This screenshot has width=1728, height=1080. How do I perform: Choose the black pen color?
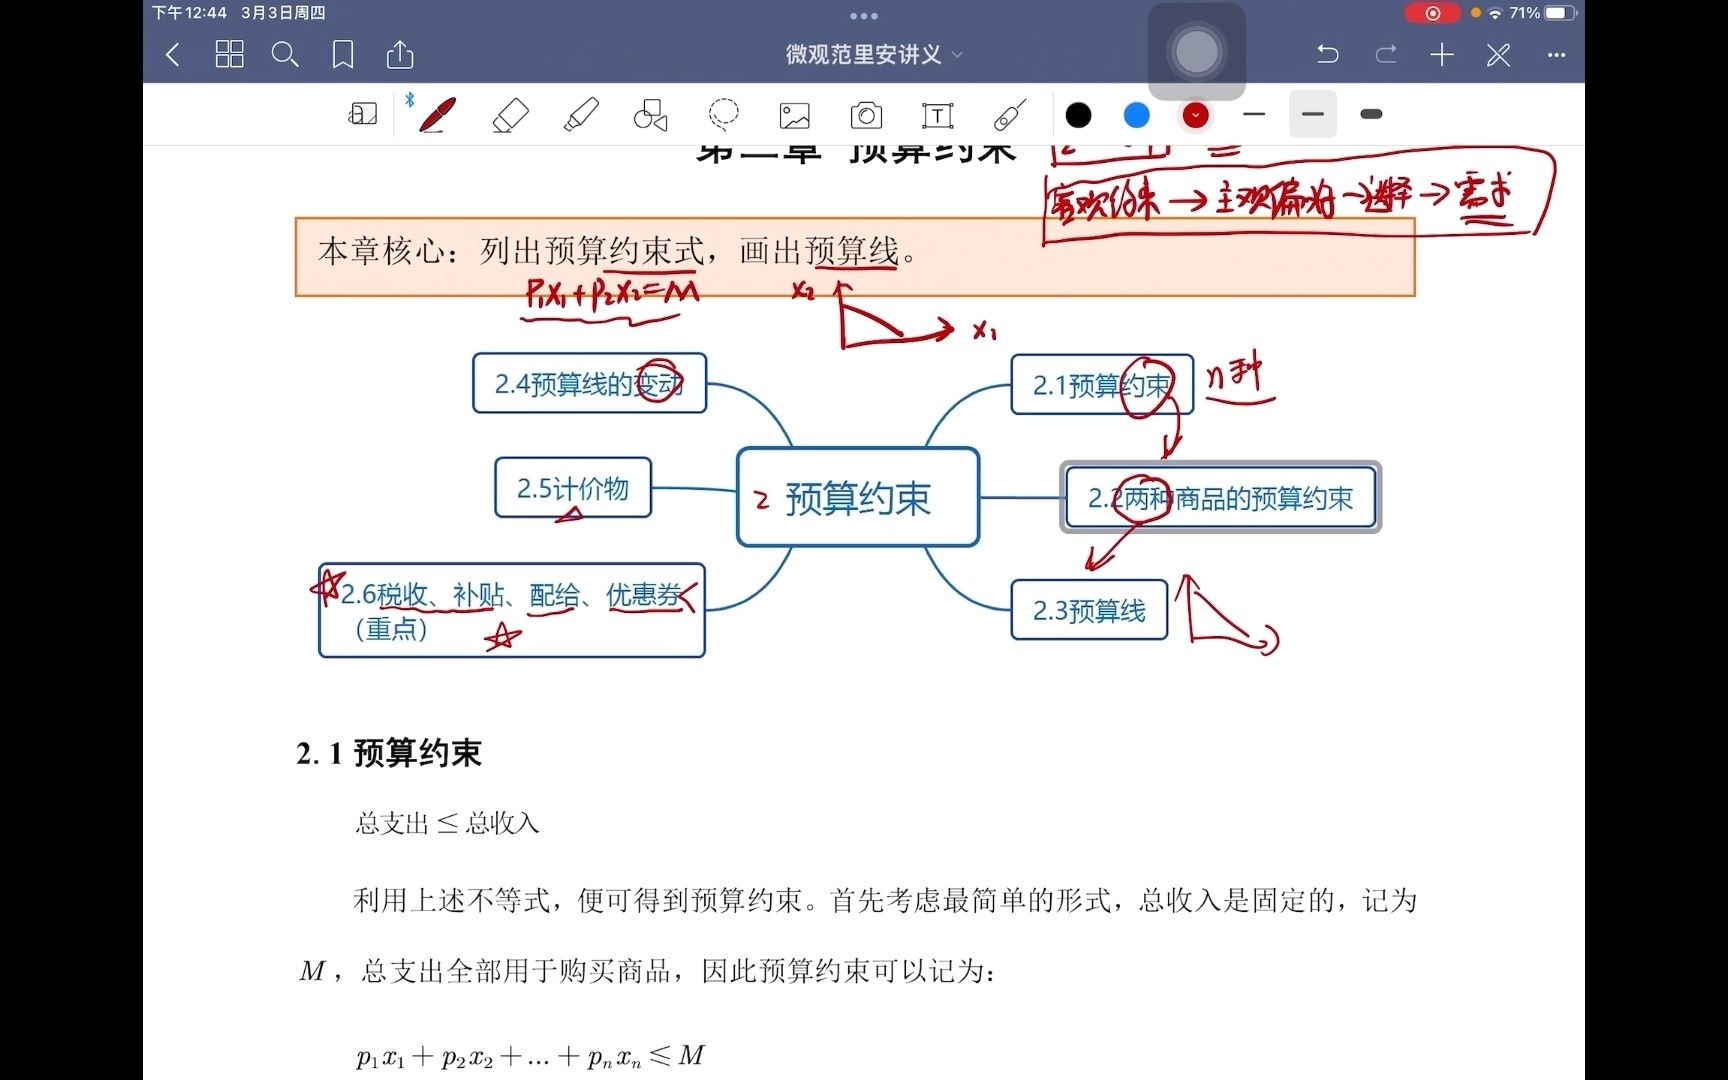pyautogui.click(x=1078, y=116)
